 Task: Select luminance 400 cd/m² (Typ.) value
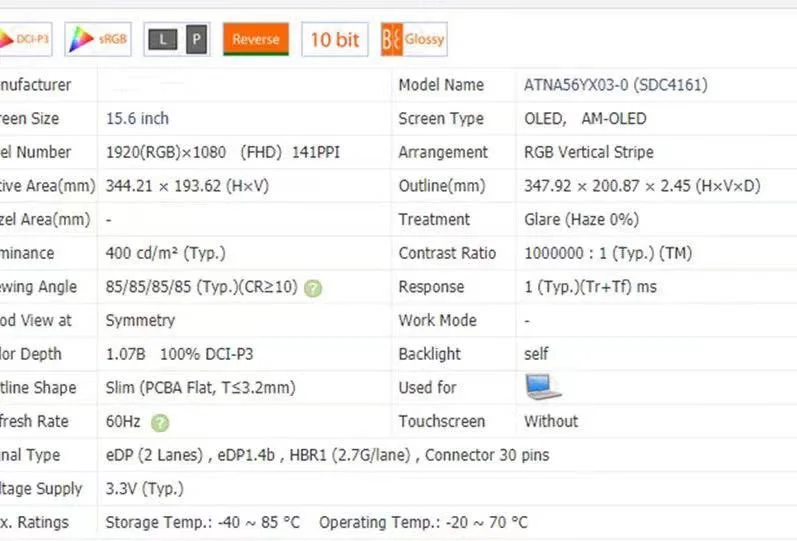(x=166, y=253)
